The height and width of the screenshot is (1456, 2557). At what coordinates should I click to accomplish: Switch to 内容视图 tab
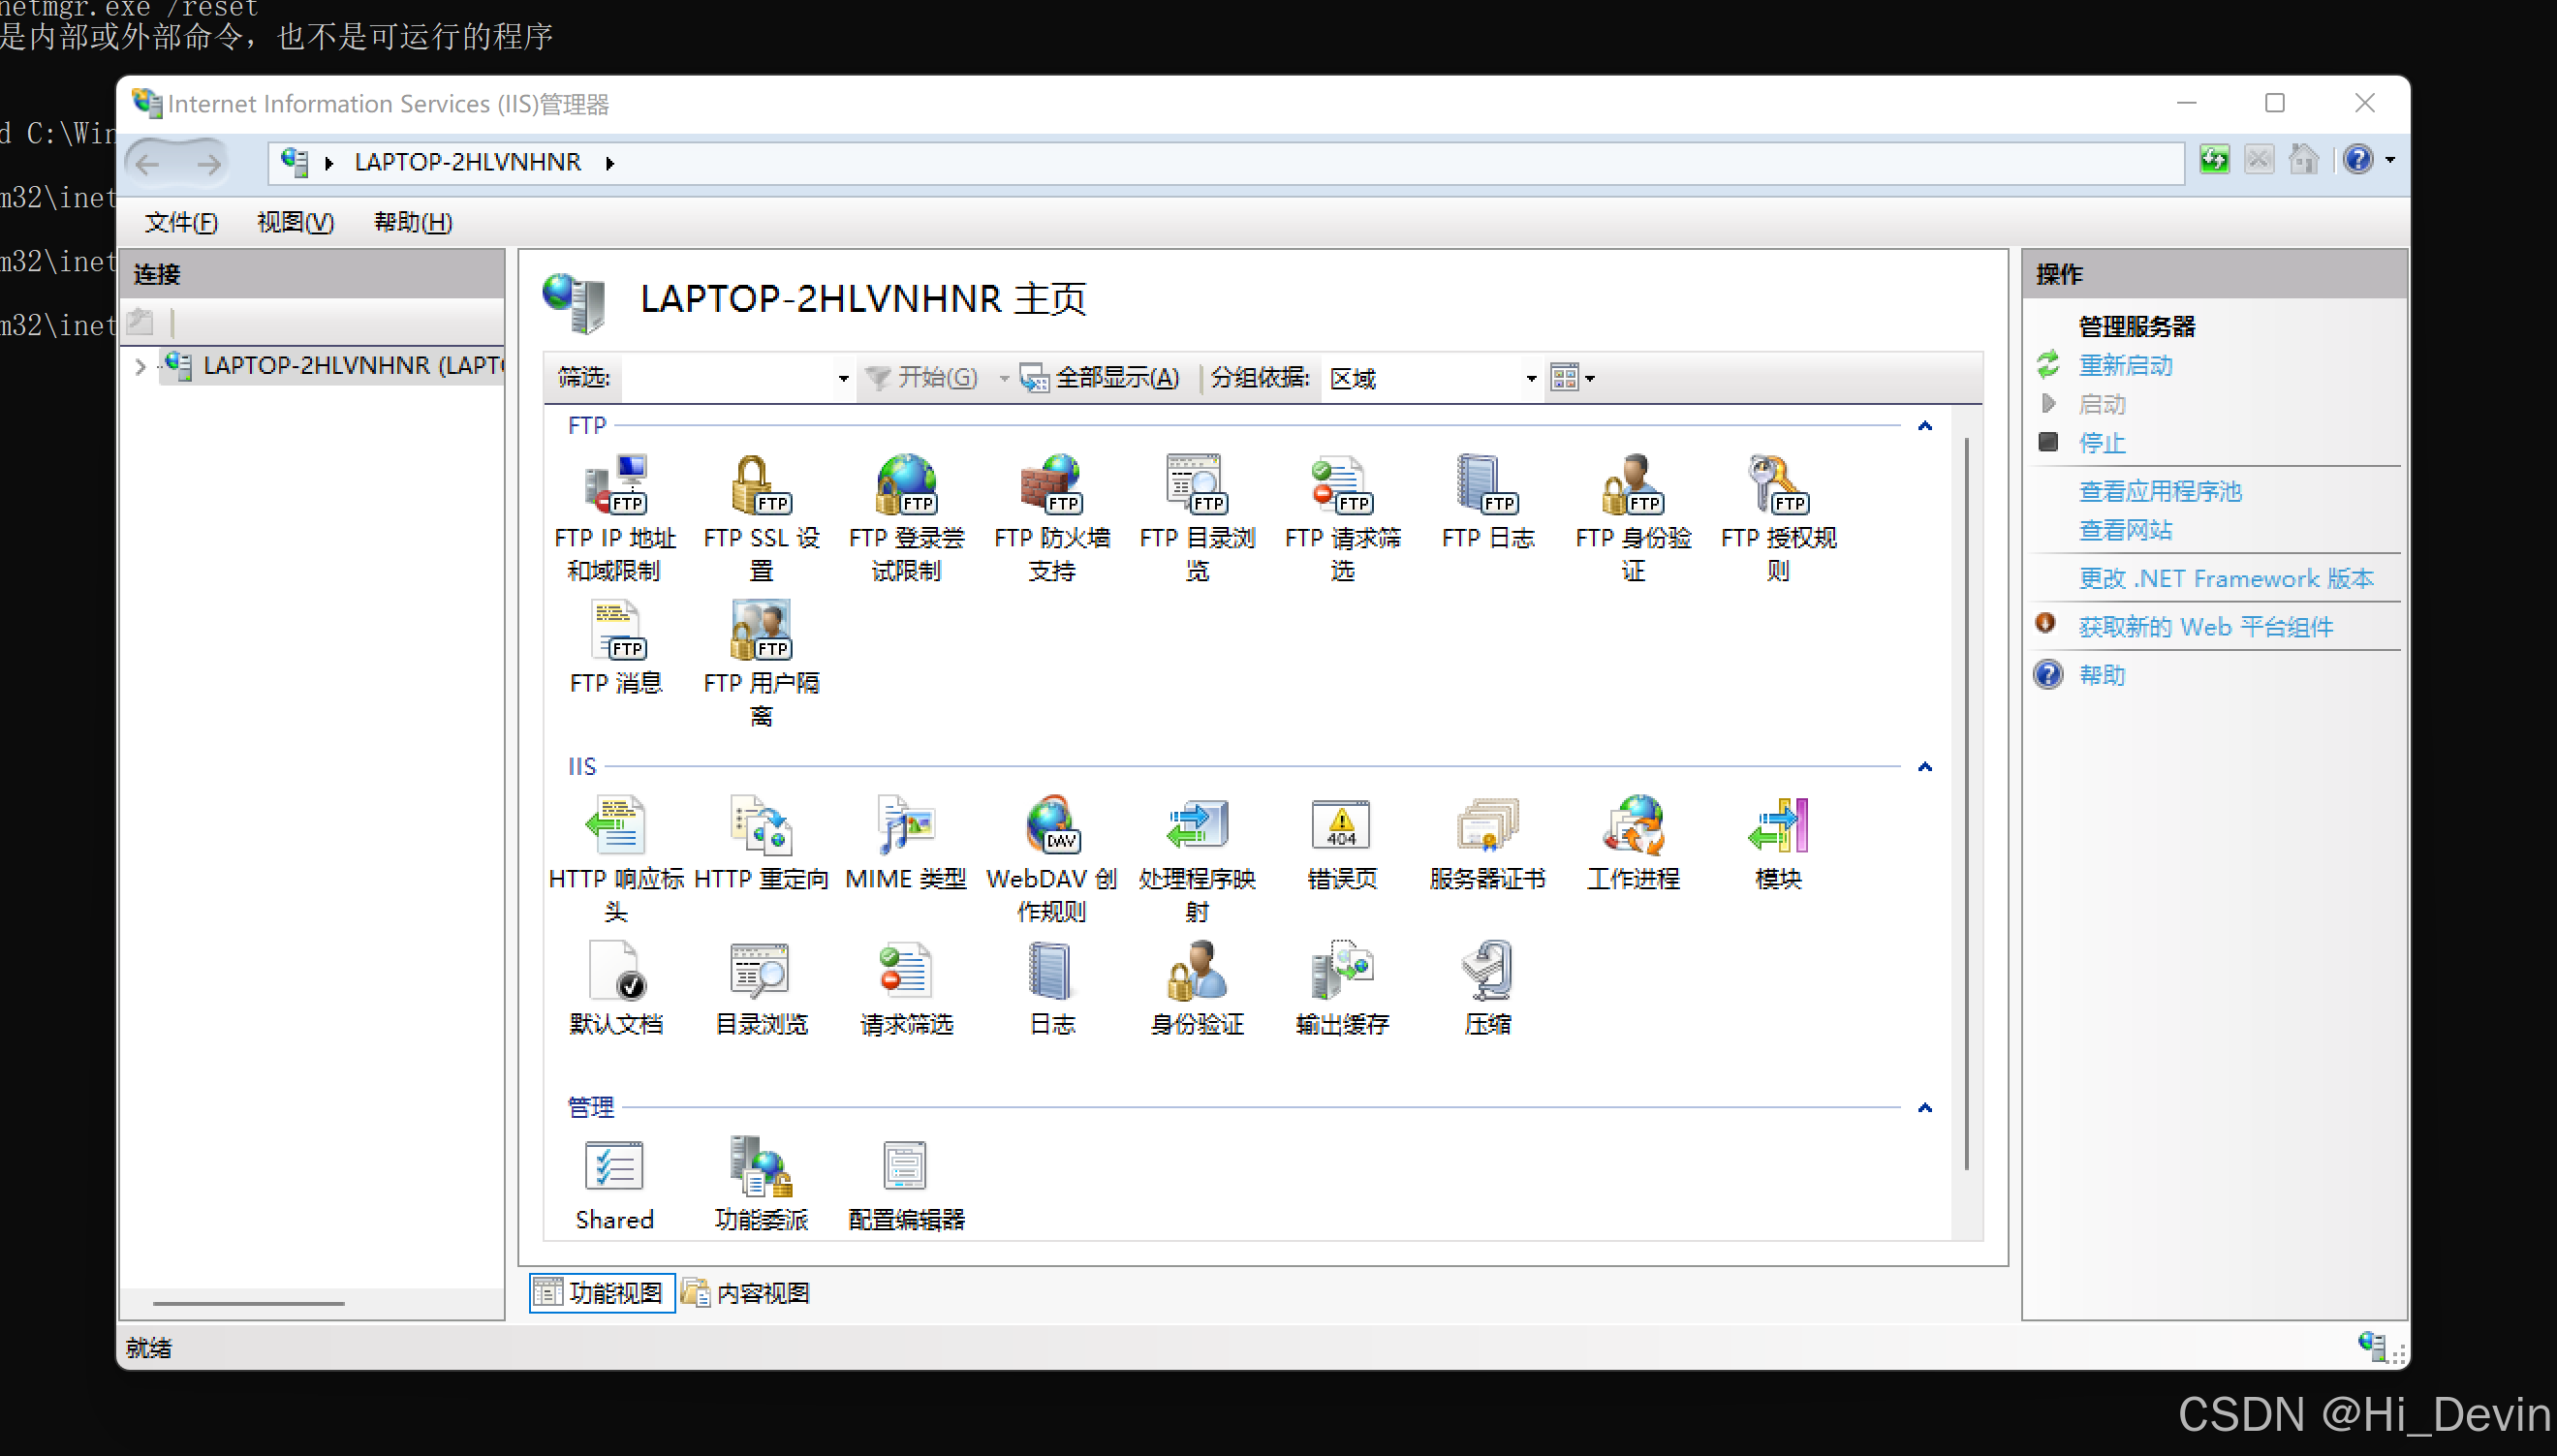[x=747, y=1293]
